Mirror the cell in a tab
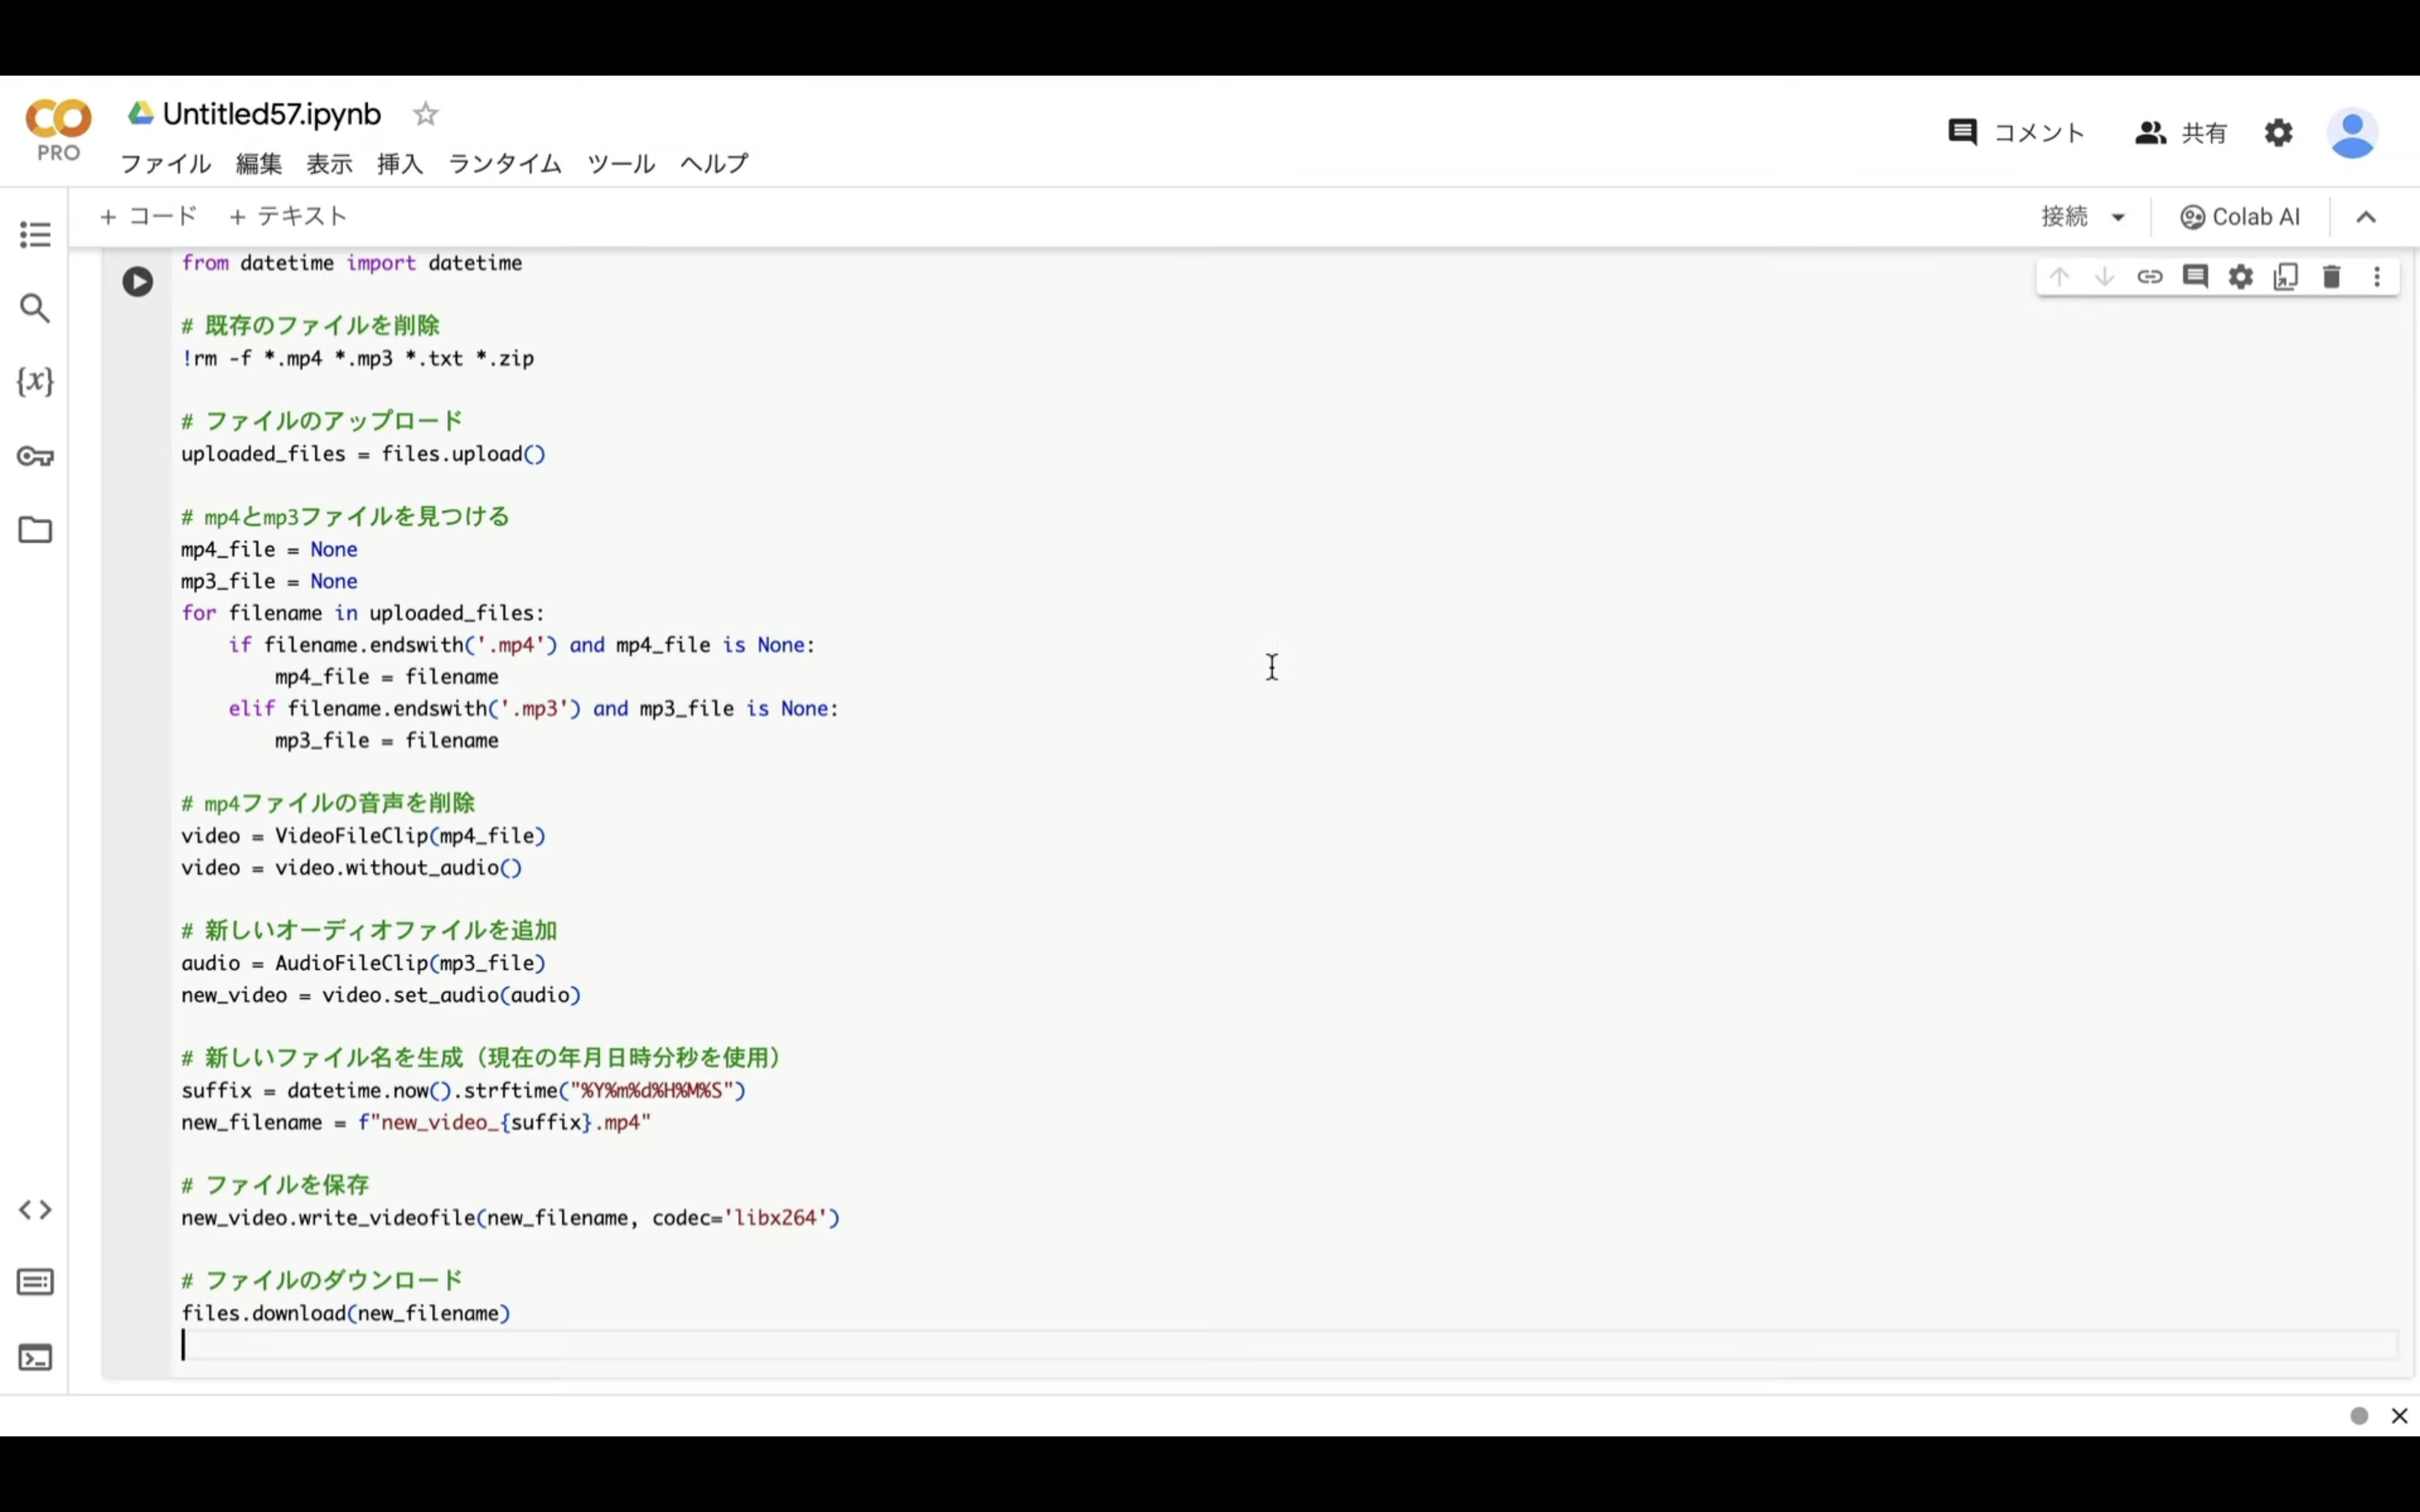The width and height of the screenshot is (2420, 1512). [2286, 277]
